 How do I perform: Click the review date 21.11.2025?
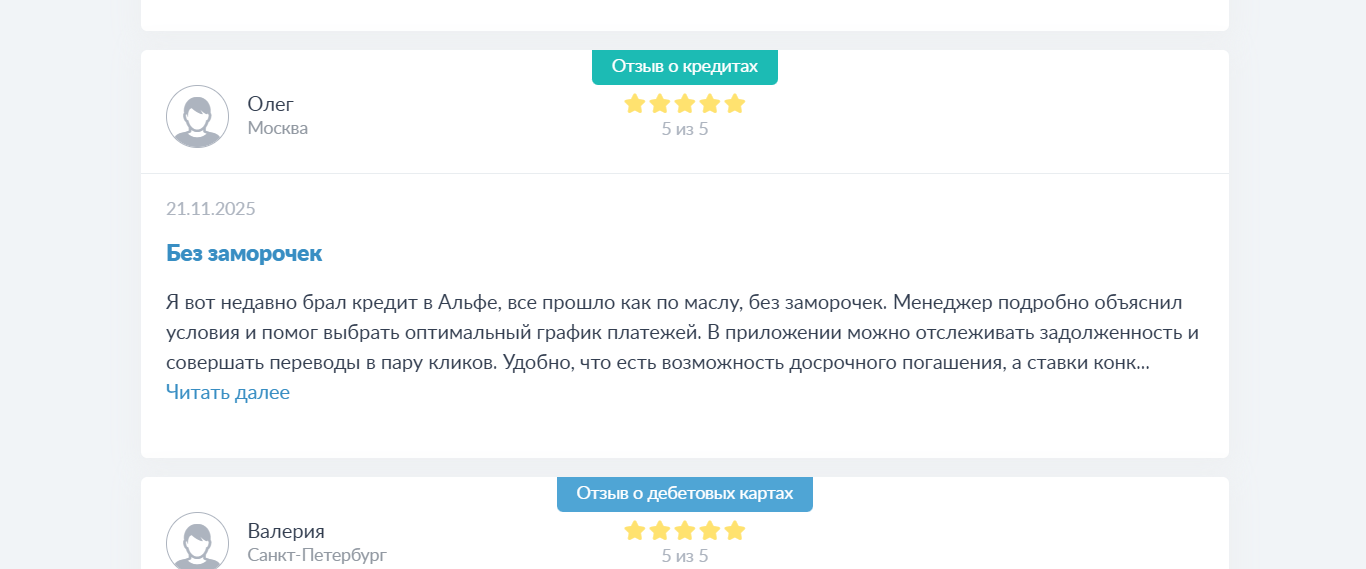(211, 209)
